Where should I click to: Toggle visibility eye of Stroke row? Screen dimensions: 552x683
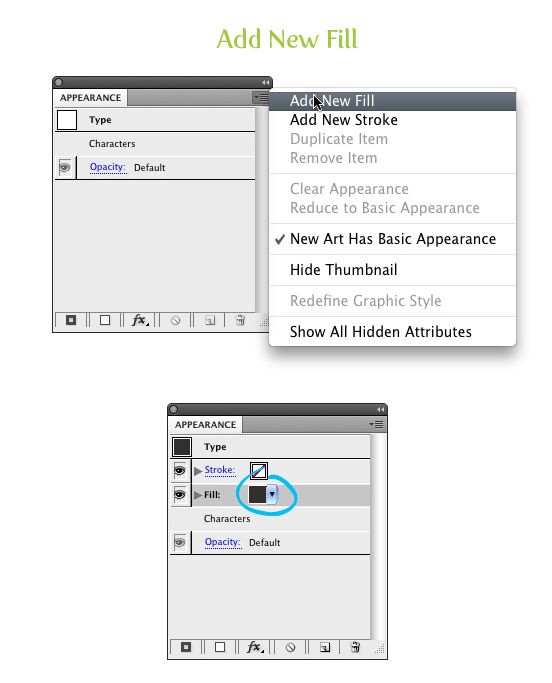coord(180,471)
